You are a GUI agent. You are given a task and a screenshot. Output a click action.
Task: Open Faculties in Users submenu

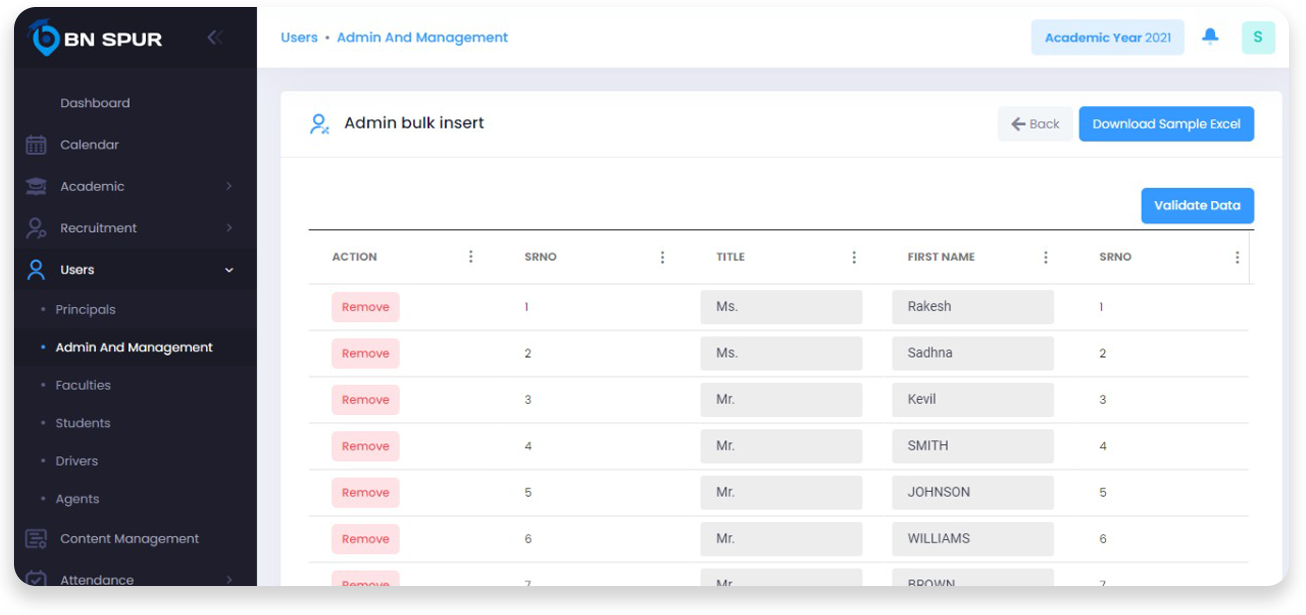pos(83,385)
